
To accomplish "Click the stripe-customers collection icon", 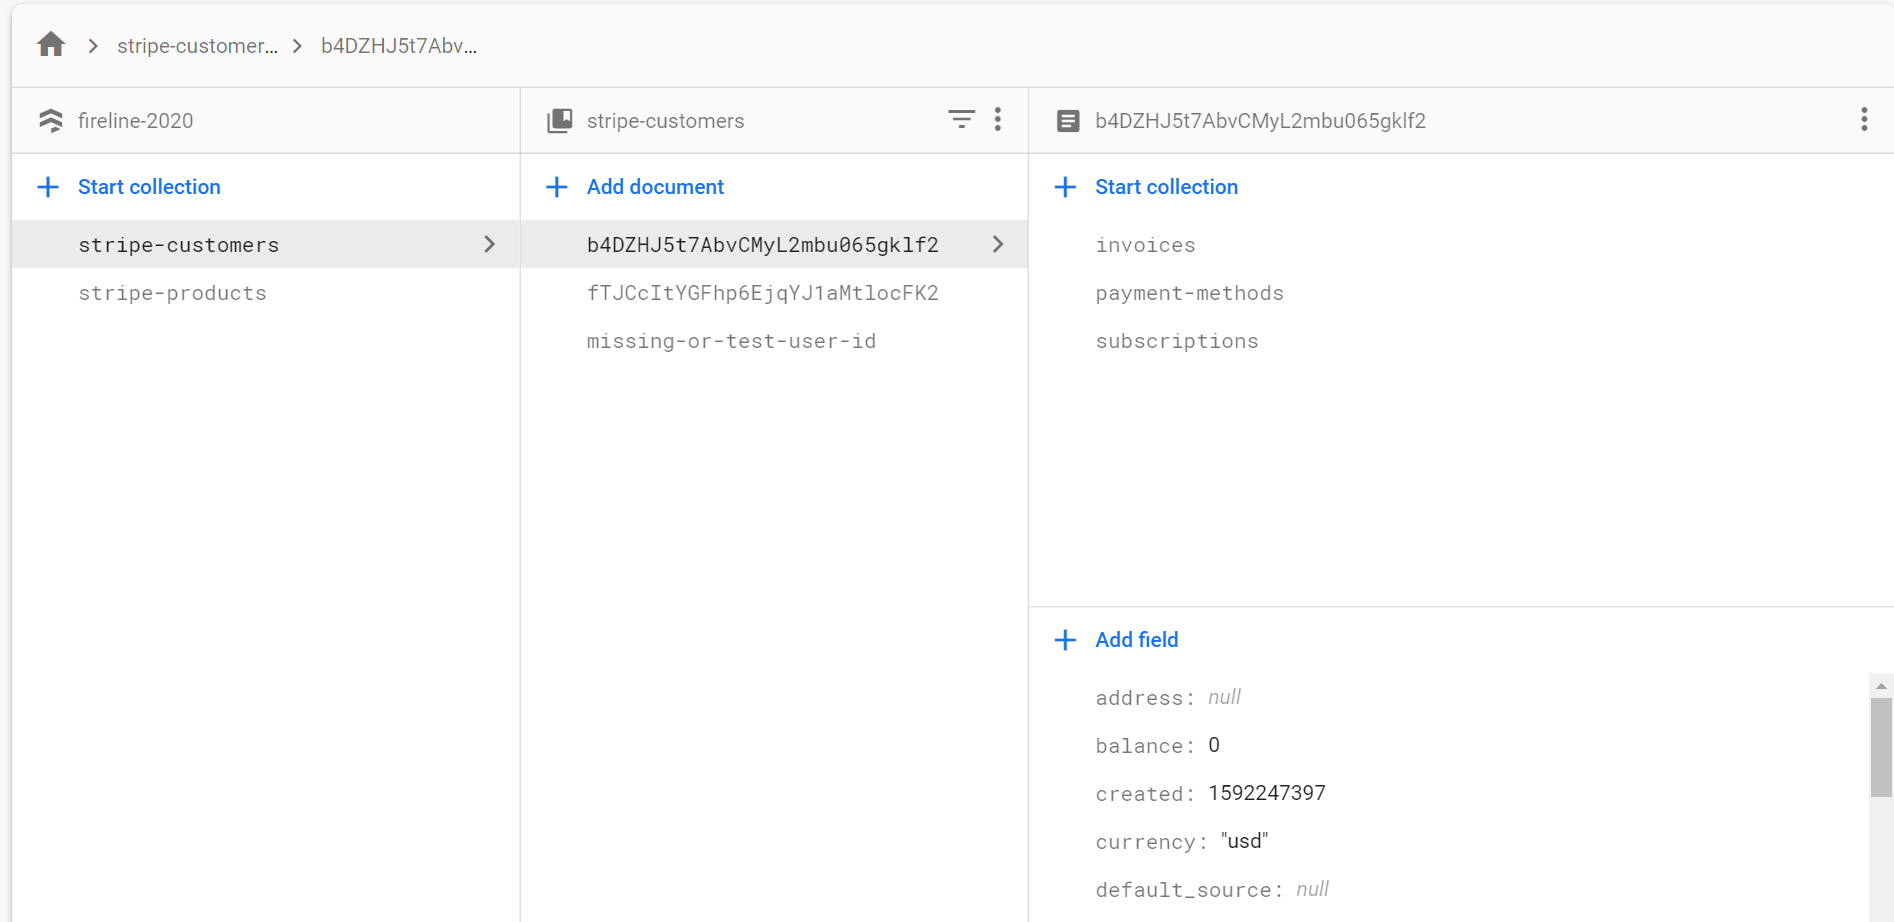I will 559,121.
